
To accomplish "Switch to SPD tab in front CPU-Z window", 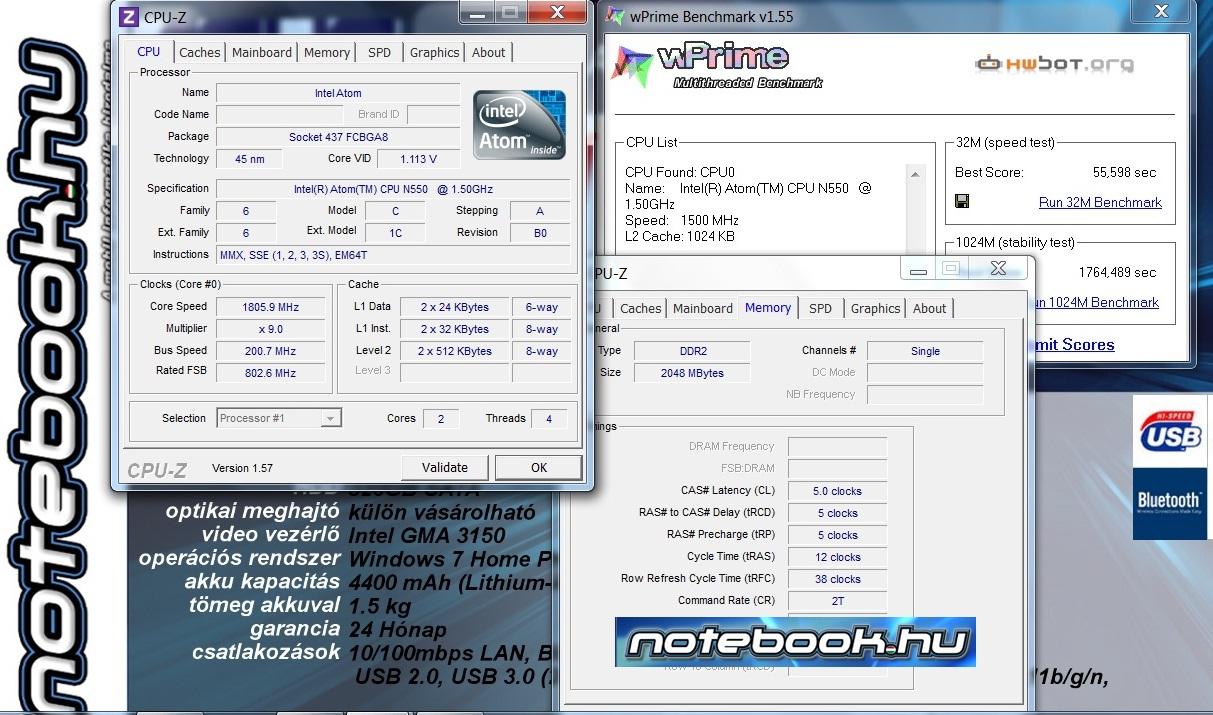I will tap(380, 53).
